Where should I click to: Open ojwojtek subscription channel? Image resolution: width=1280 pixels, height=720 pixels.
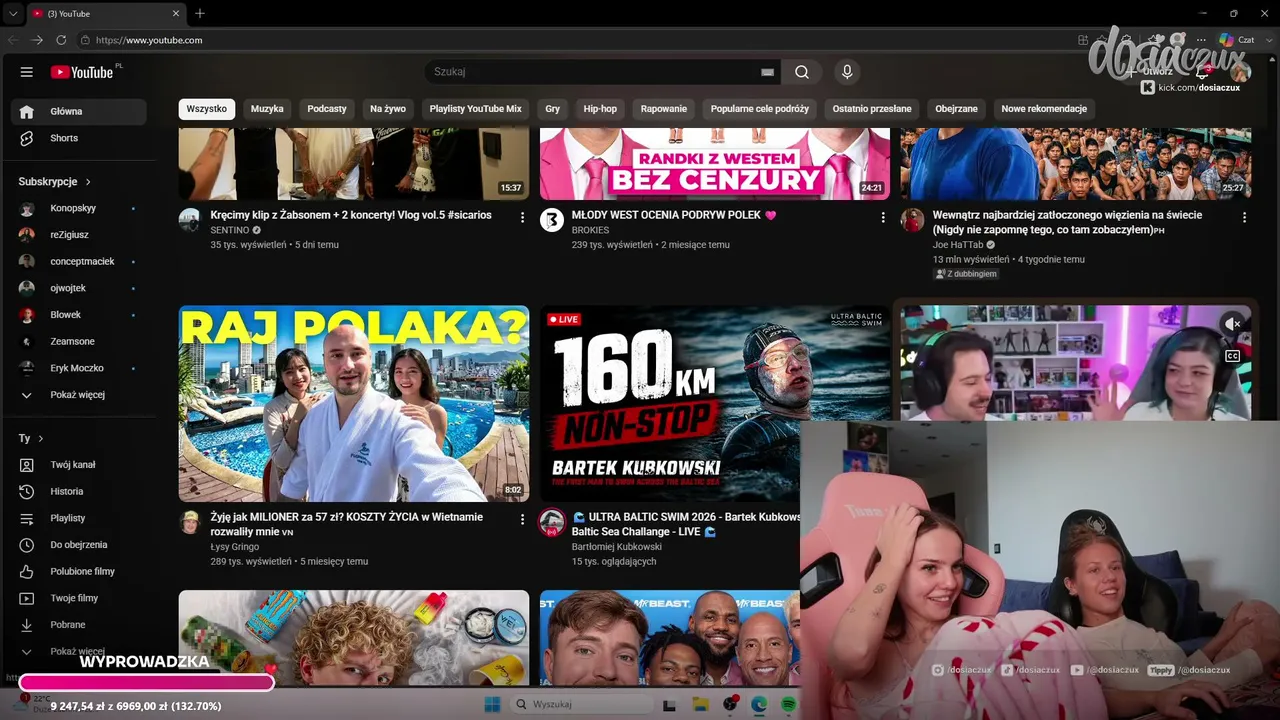pyautogui.click(x=78, y=288)
